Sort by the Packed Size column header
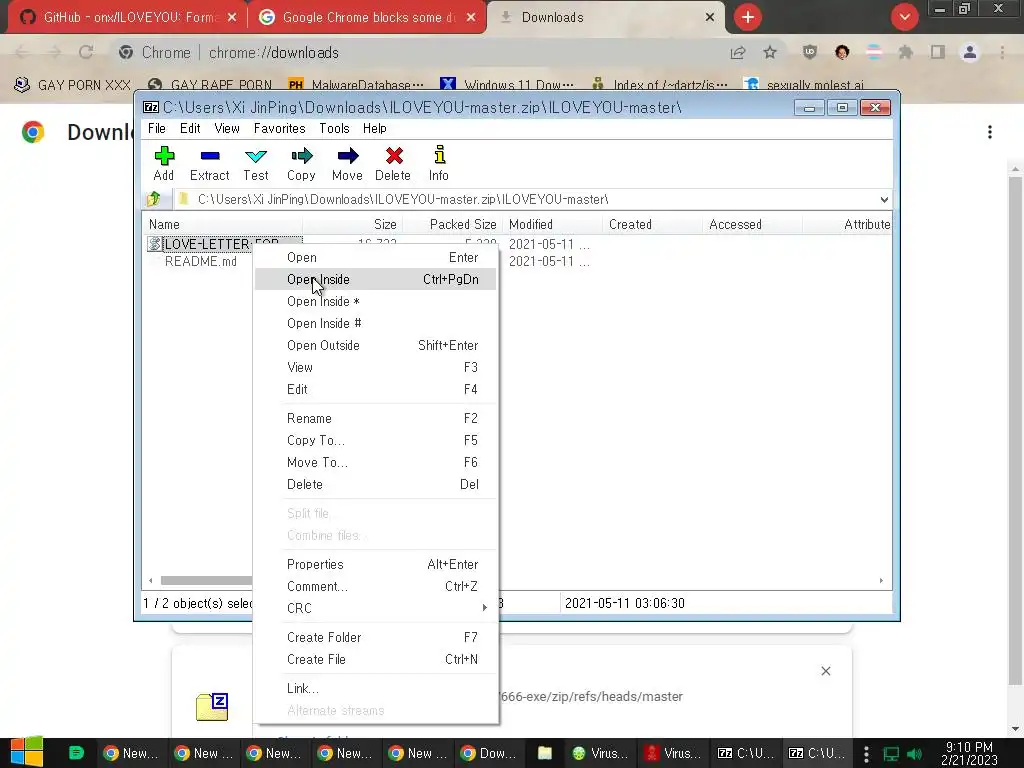The image size is (1024, 768). point(453,224)
